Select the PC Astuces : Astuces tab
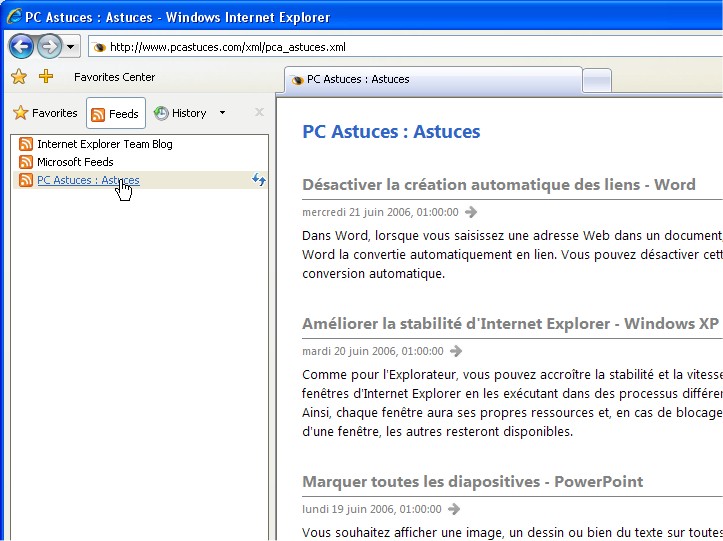Viewport: 723px width, 541px height. click(433, 79)
